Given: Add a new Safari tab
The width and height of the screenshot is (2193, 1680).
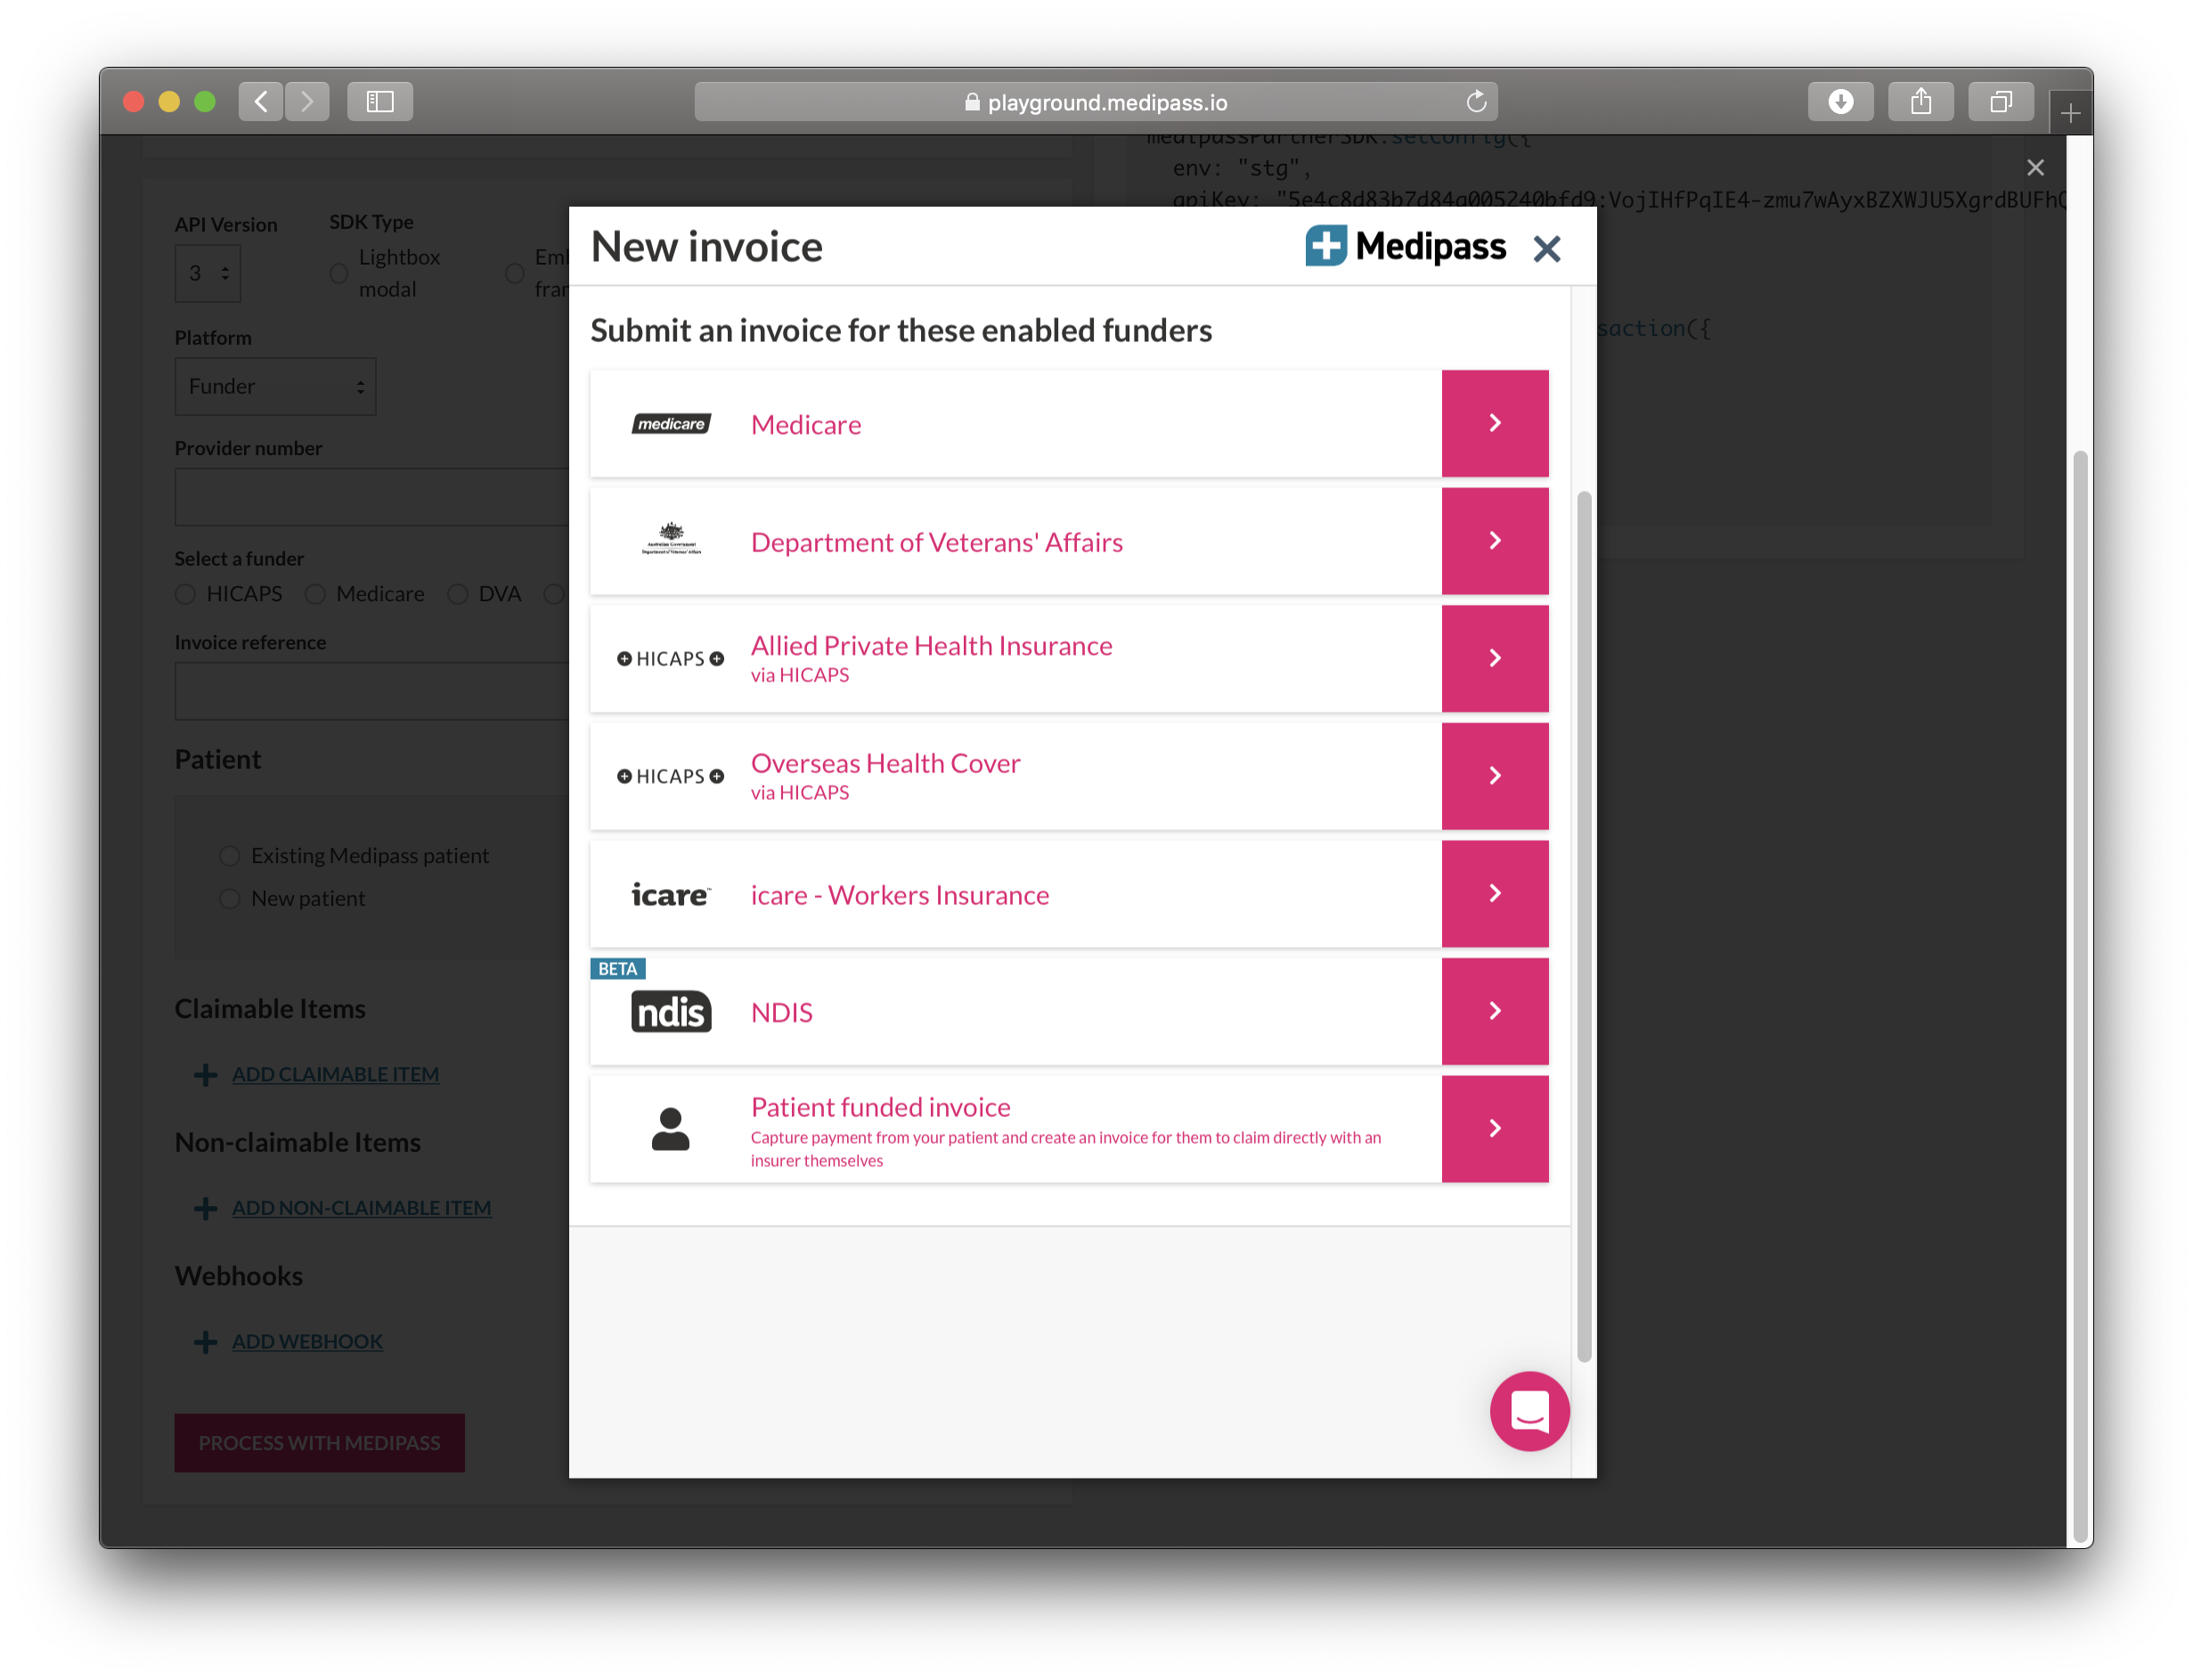Looking at the screenshot, I should pyautogui.click(x=2070, y=113).
